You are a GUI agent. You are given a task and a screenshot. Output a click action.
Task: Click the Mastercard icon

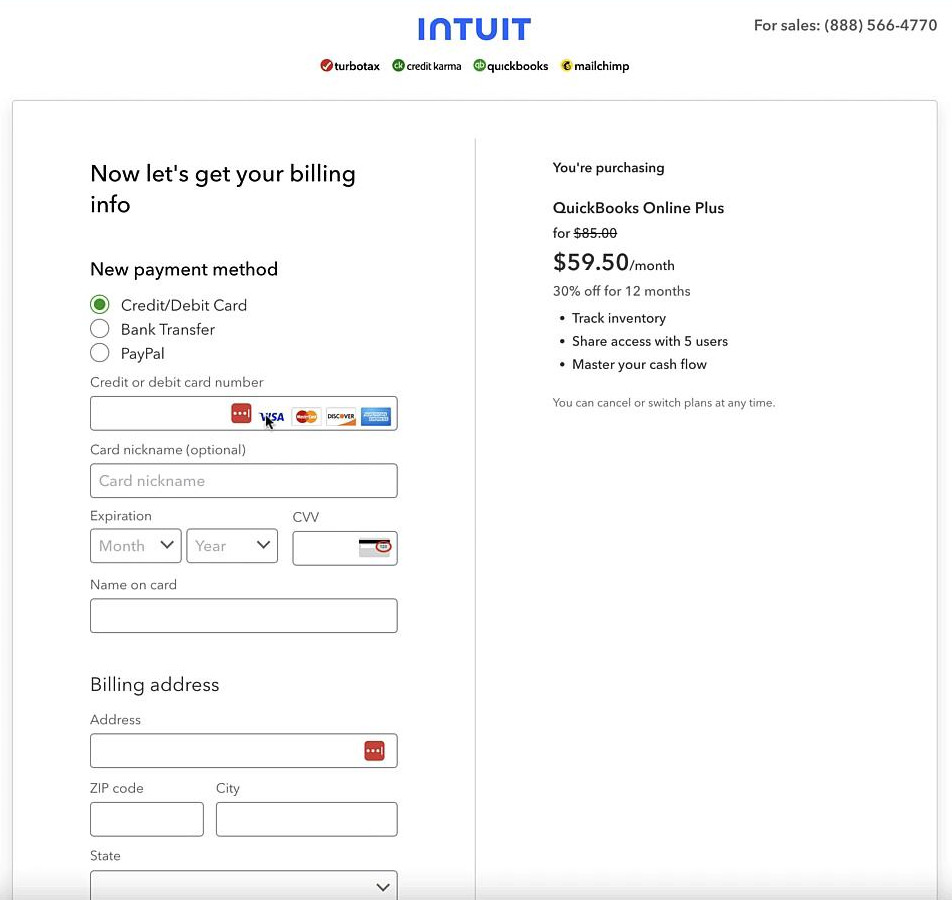pyautogui.click(x=306, y=417)
